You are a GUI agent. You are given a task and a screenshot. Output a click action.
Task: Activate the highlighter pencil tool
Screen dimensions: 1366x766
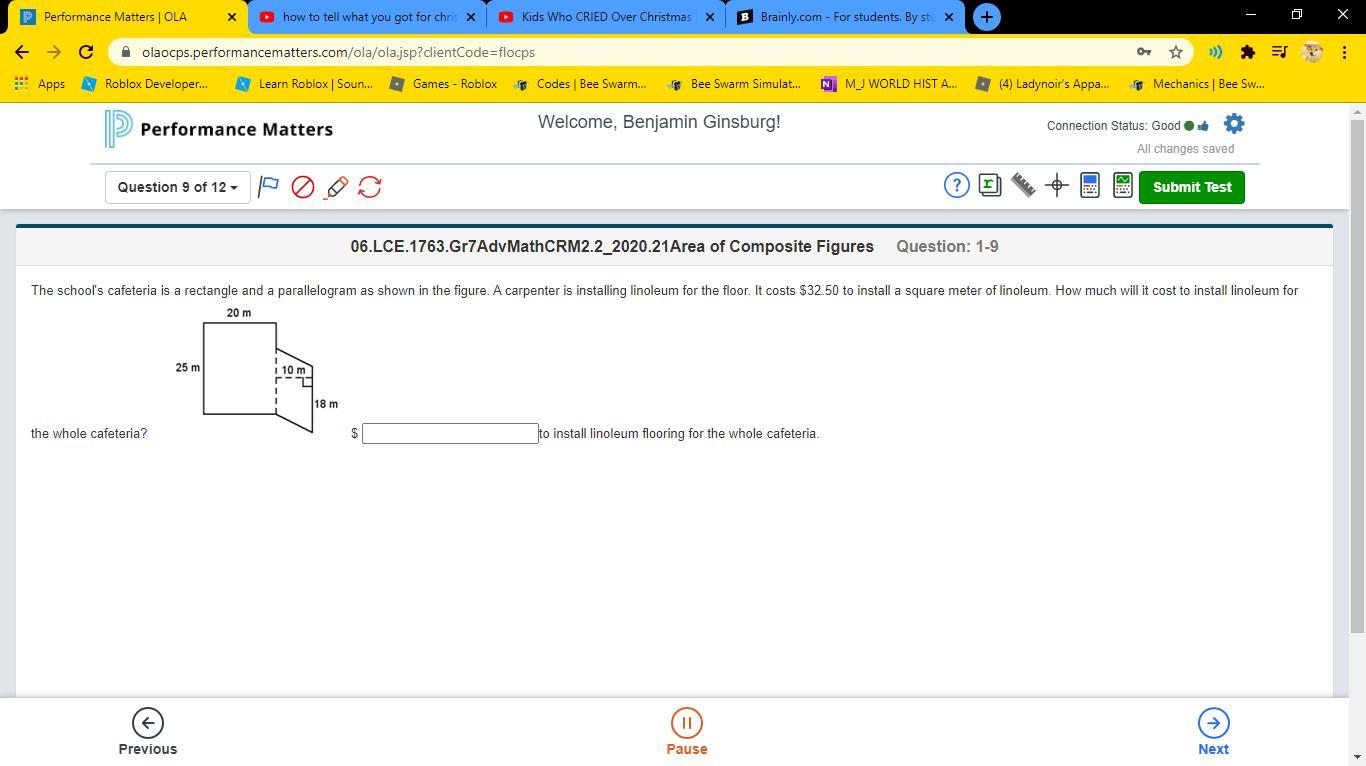(x=336, y=187)
